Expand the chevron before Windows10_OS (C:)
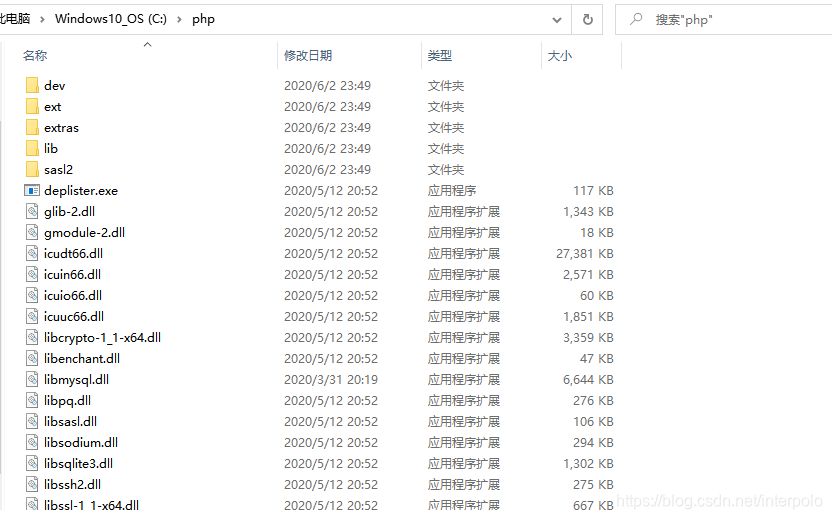832x519 pixels. pos(42,20)
